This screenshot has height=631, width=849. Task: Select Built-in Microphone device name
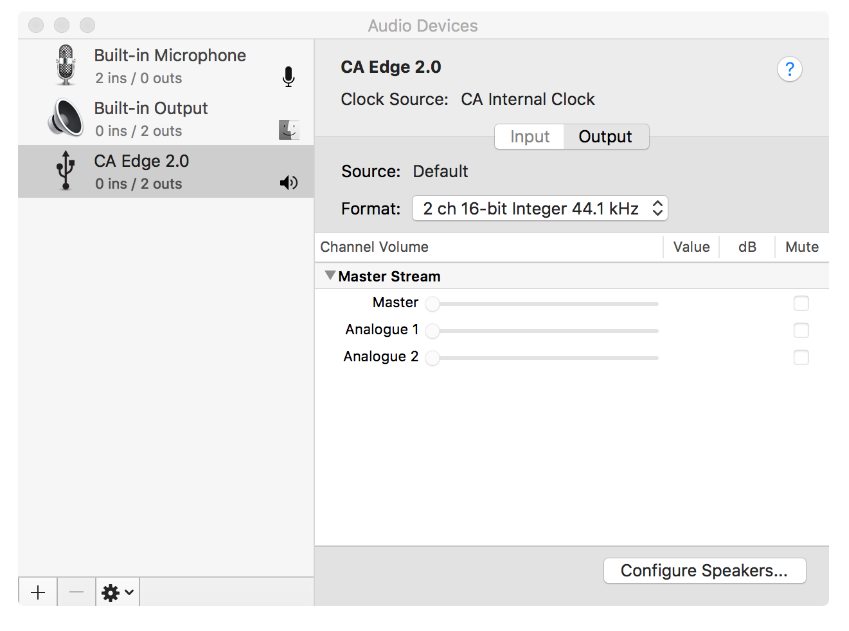click(170, 55)
